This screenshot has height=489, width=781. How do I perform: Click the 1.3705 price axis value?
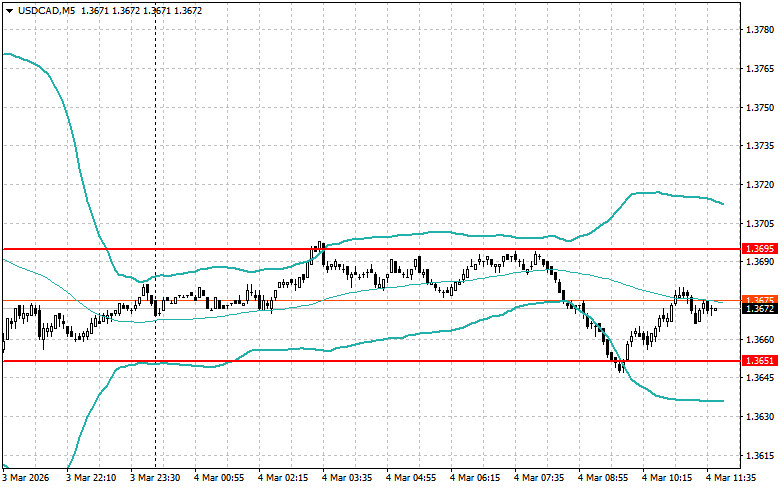click(x=760, y=224)
